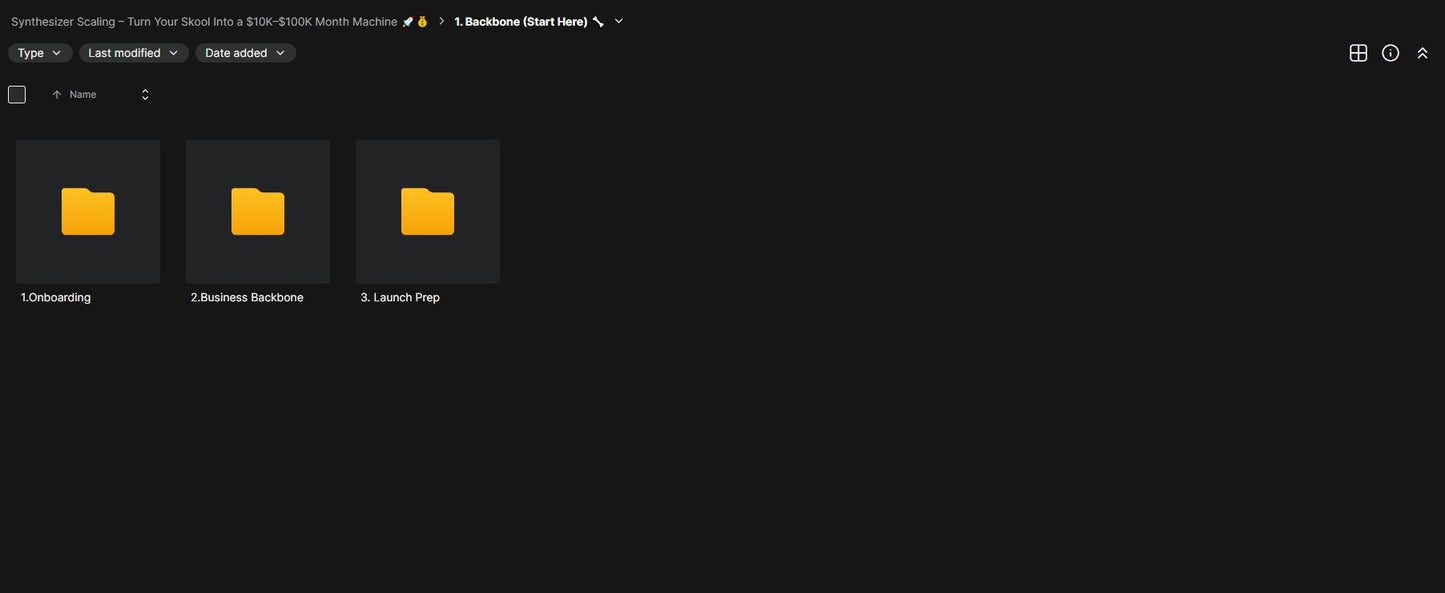Expand the Type filter dropdown
The width and height of the screenshot is (1445, 593).
pos(40,53)
